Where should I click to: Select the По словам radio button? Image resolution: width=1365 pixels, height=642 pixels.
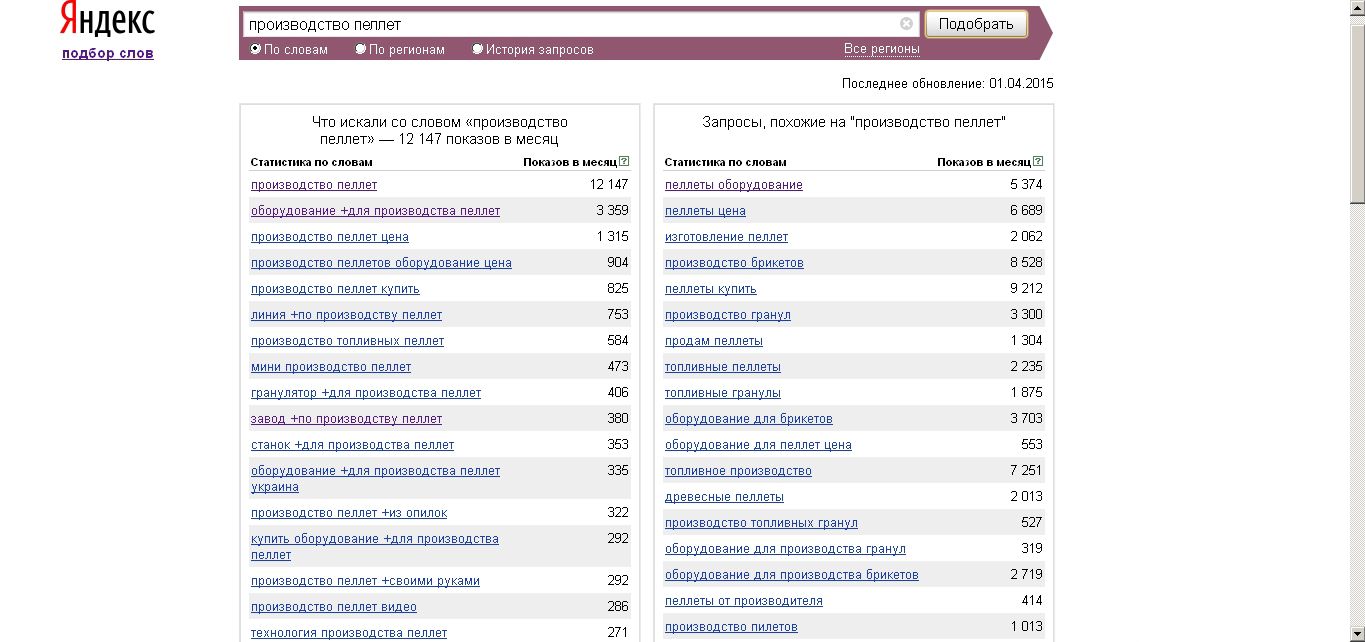(256, 49)
